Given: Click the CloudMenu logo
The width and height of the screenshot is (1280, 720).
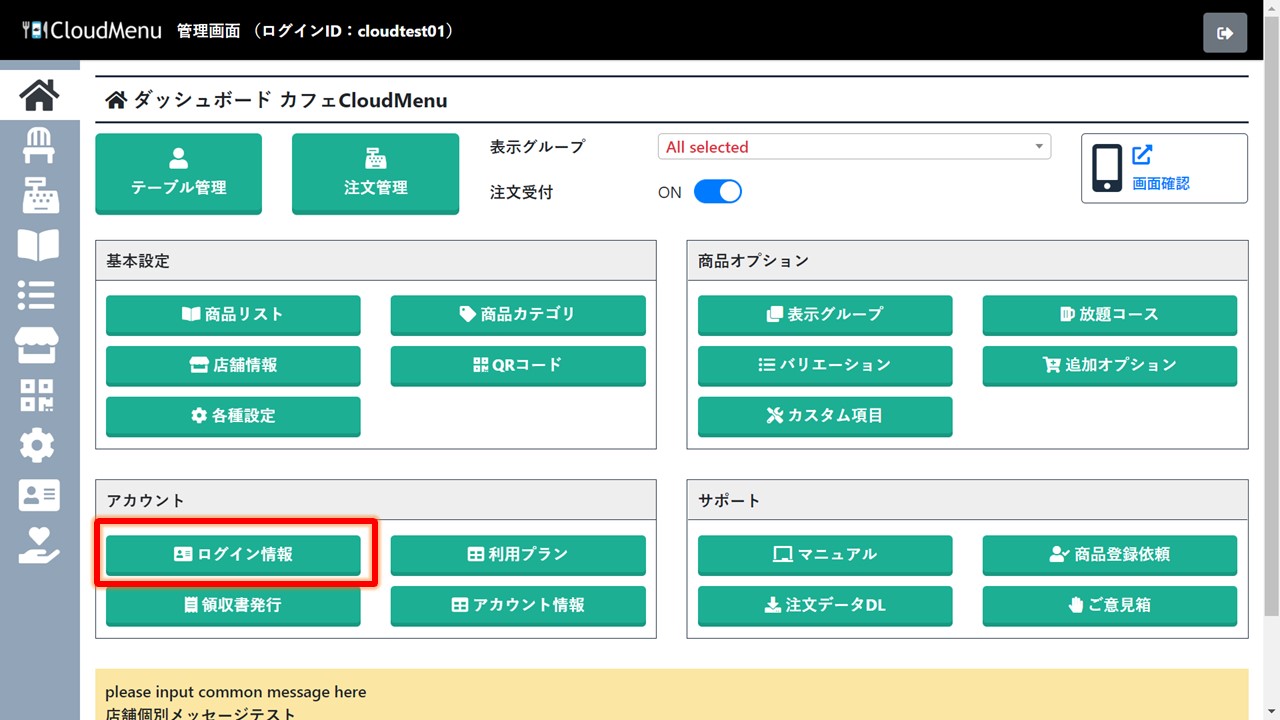Looking at the screenshot, I should [x=92, y=30].
